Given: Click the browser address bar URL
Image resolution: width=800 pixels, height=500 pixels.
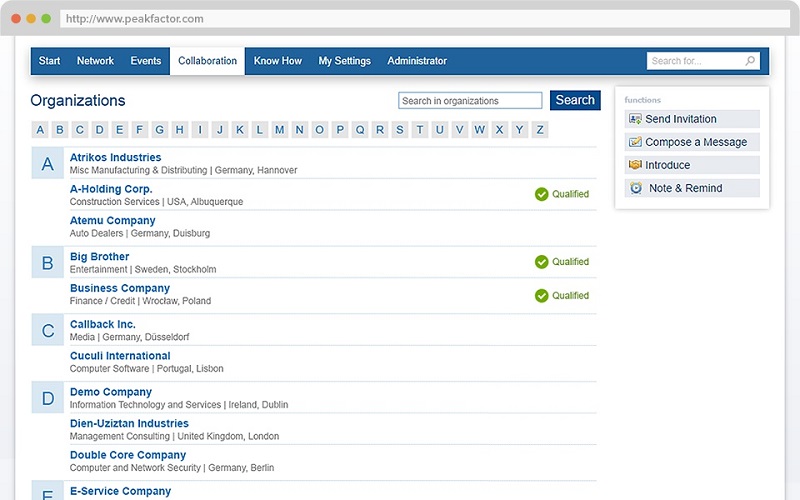Looking at the screenshot, I should point(135,19).
